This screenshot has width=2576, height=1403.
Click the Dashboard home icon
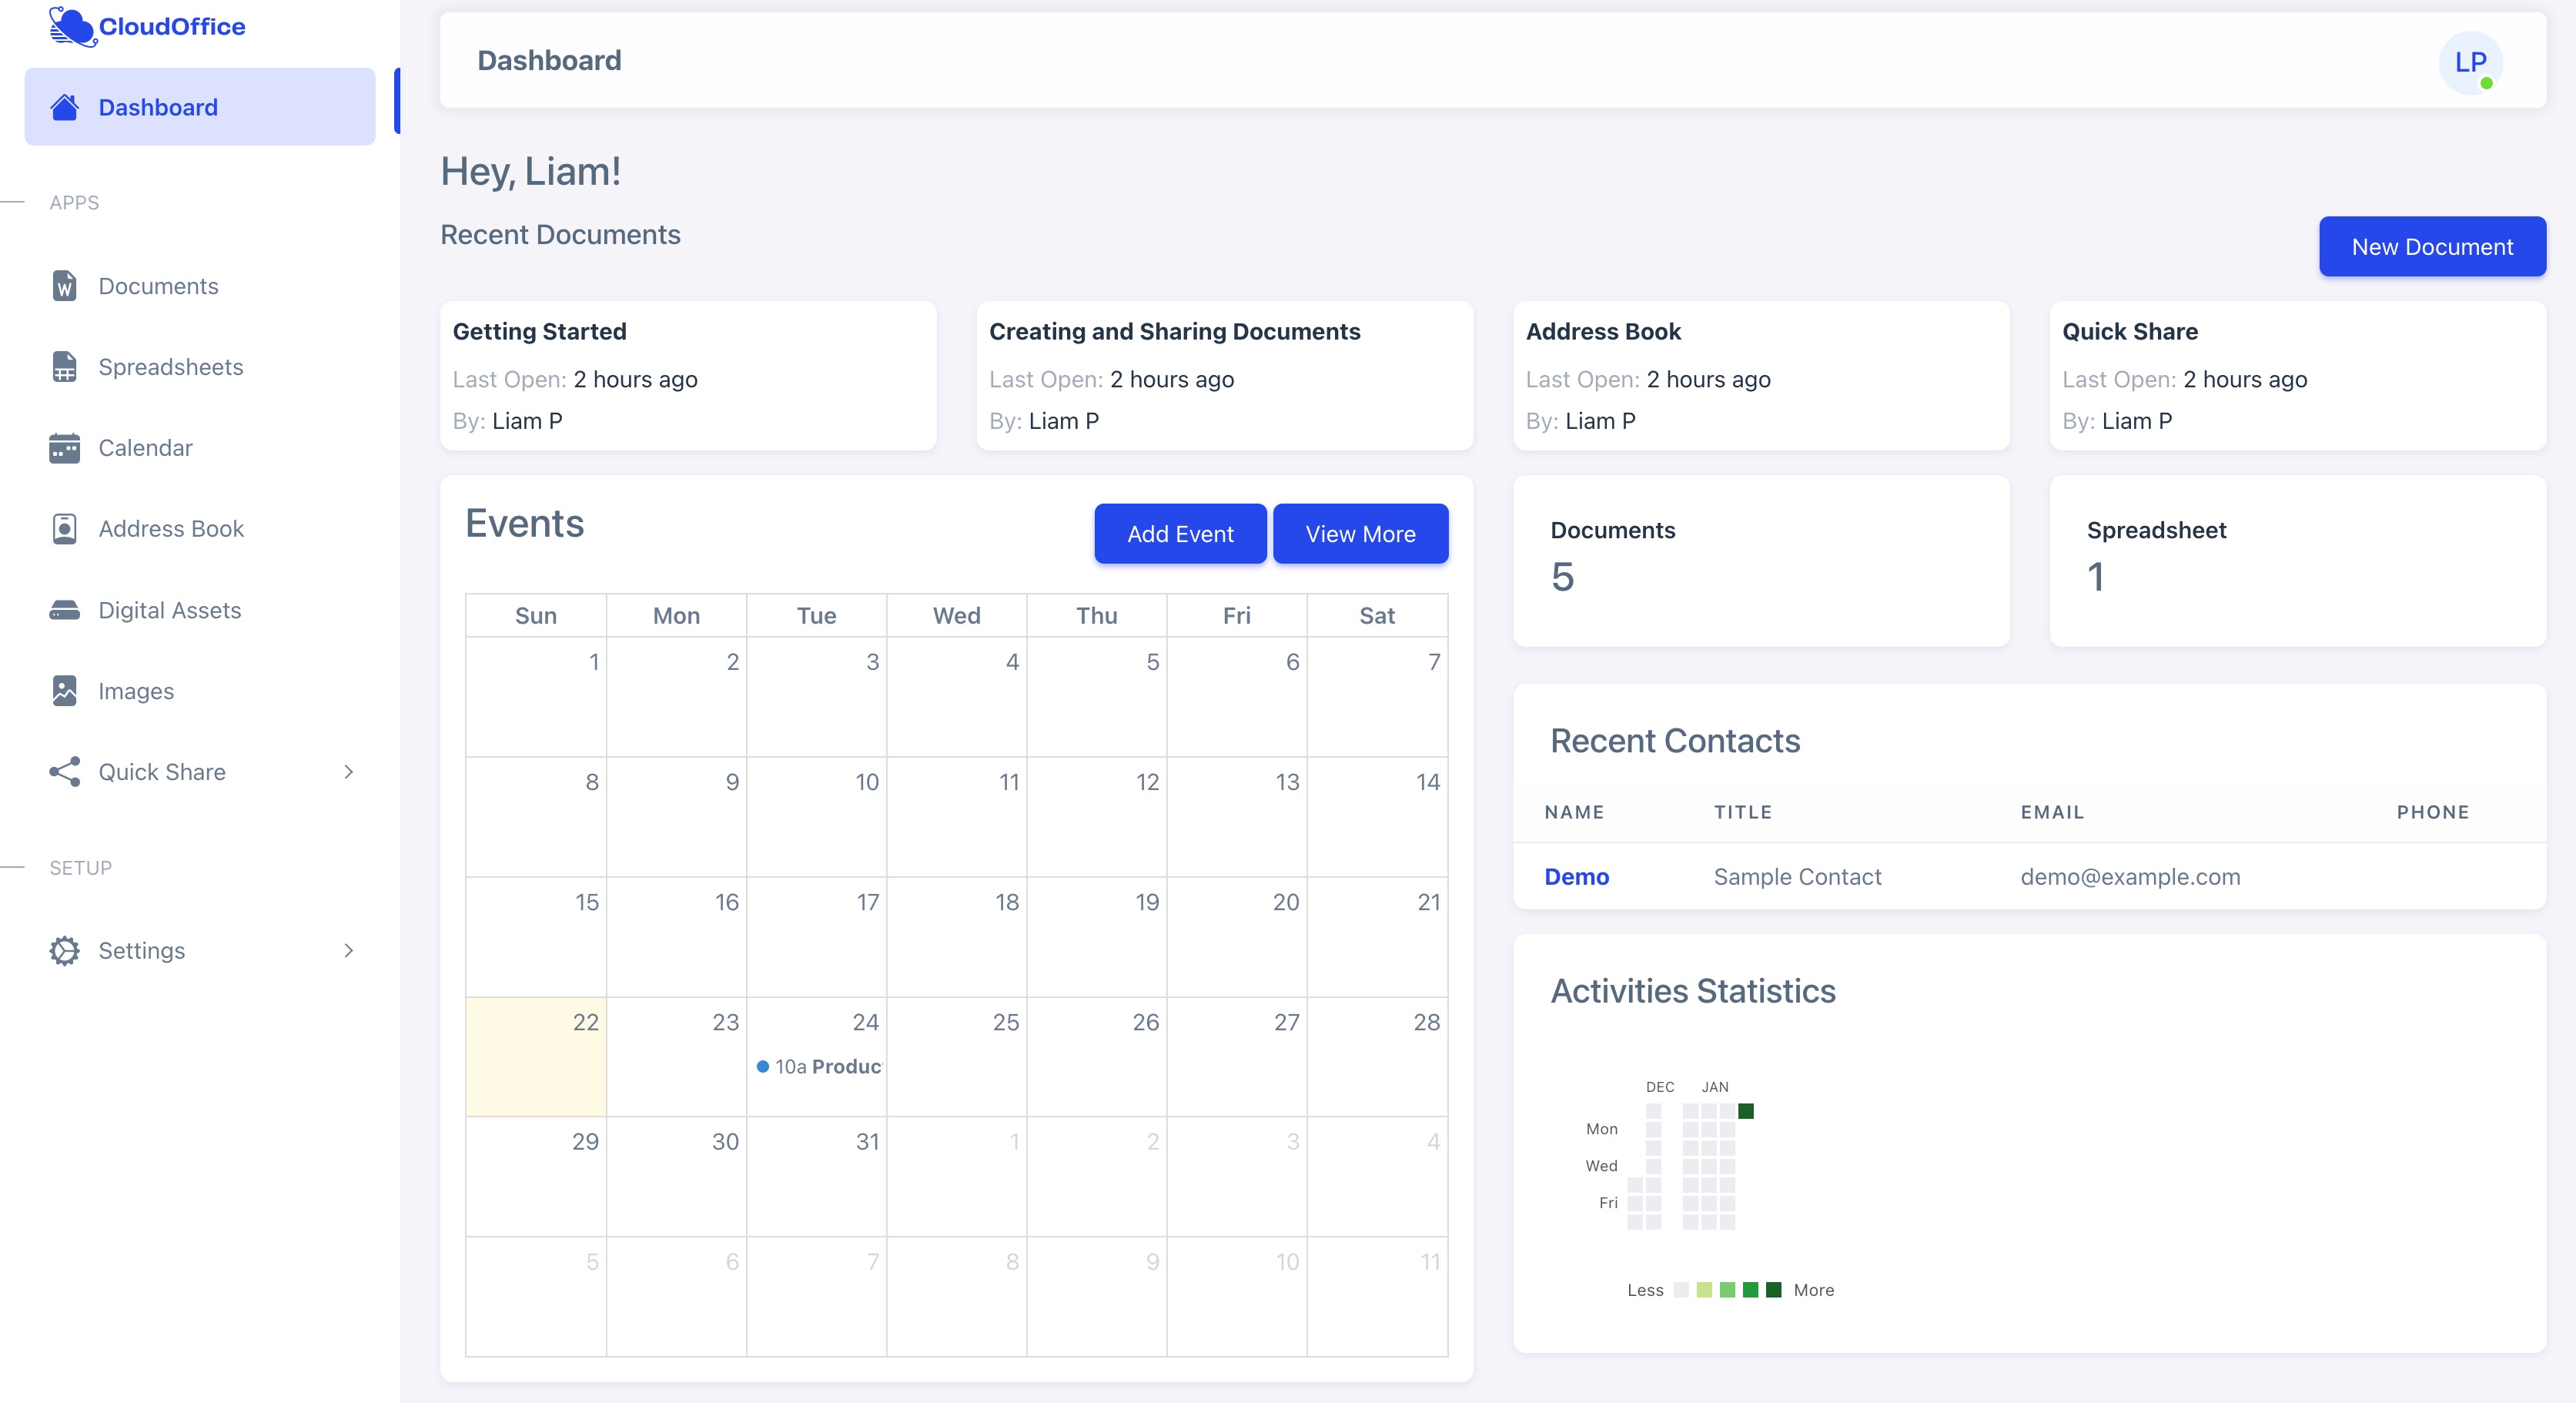coord(65,107)
